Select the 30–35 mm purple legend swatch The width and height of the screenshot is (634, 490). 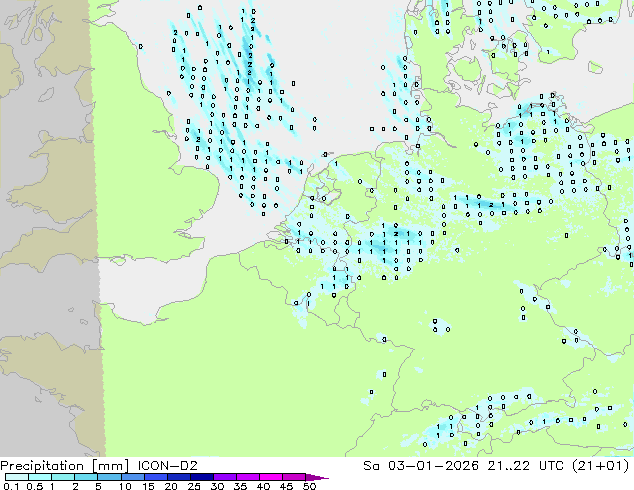tap(225, 477)
